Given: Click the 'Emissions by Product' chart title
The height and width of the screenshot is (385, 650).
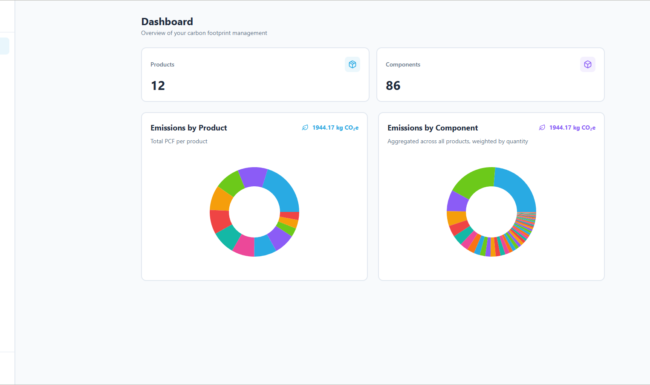Looking at the screenshot, I should click(189, 128).
